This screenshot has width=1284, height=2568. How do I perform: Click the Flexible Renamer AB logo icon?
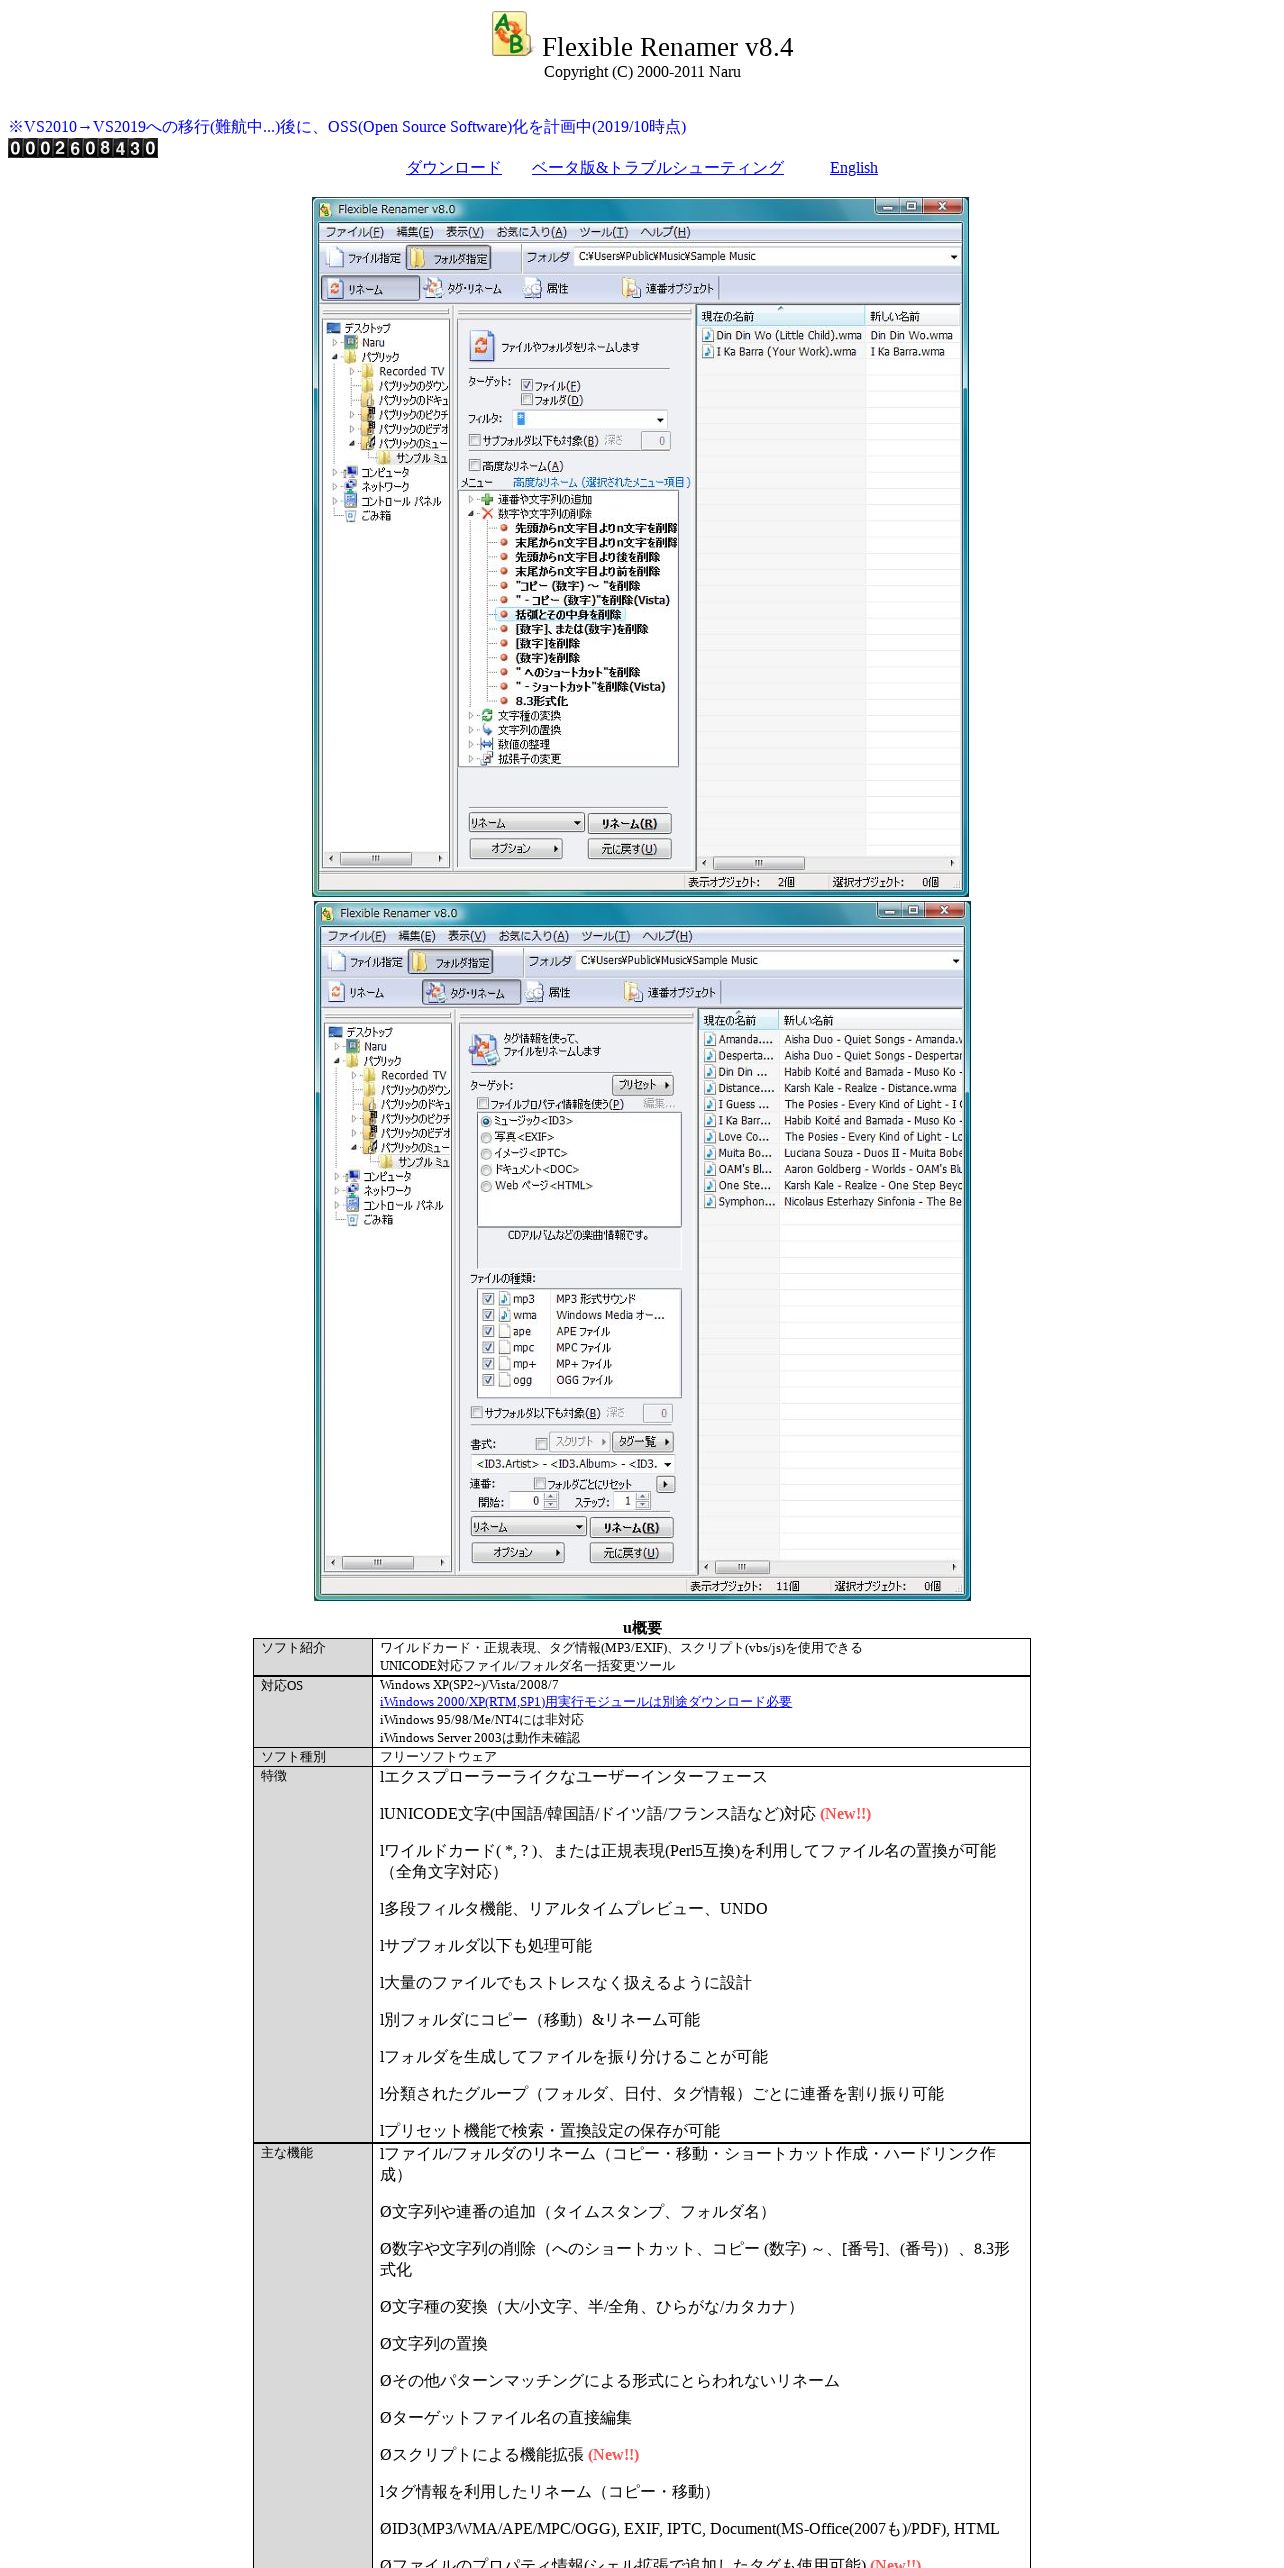click(511, 34)
